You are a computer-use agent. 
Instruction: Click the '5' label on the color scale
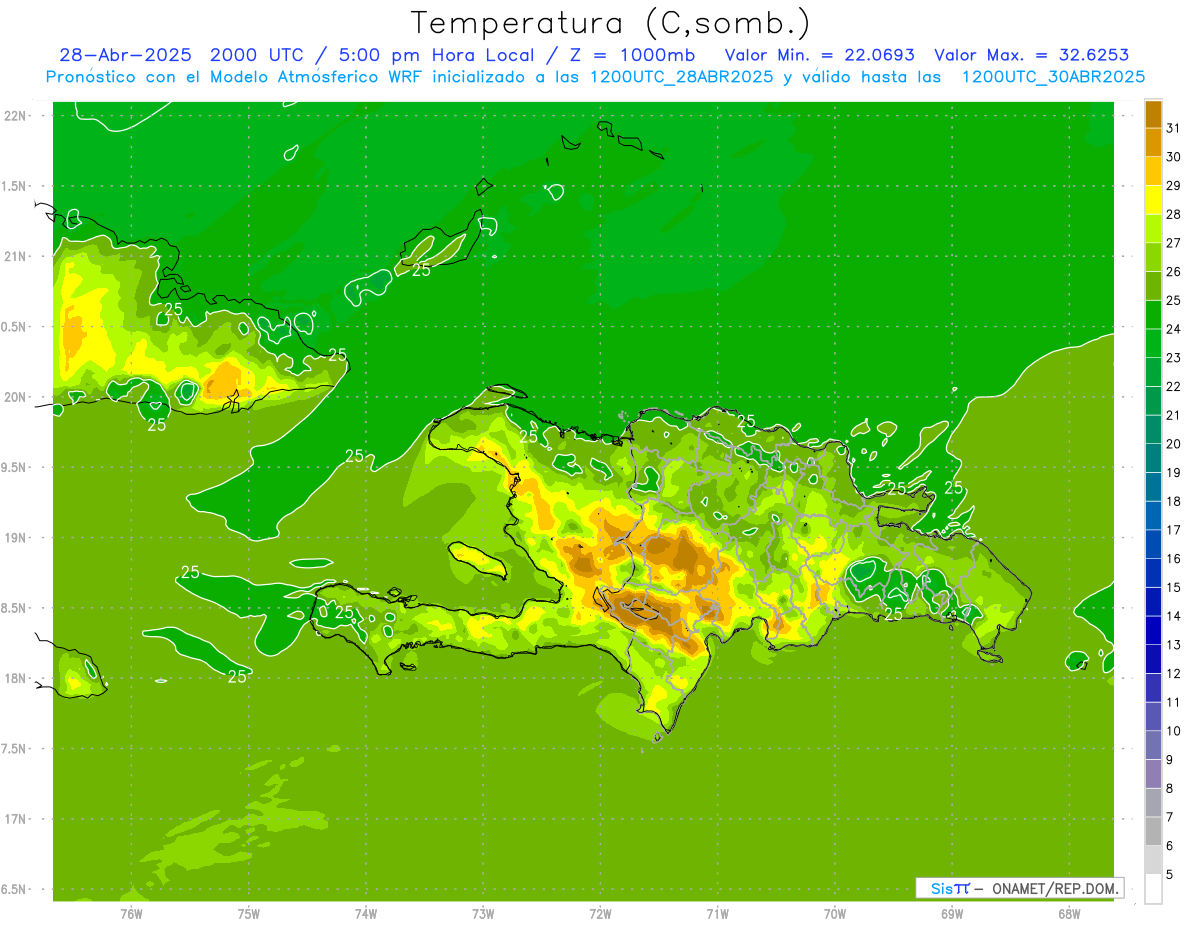pyautogui.click(x=1170, y=875)
